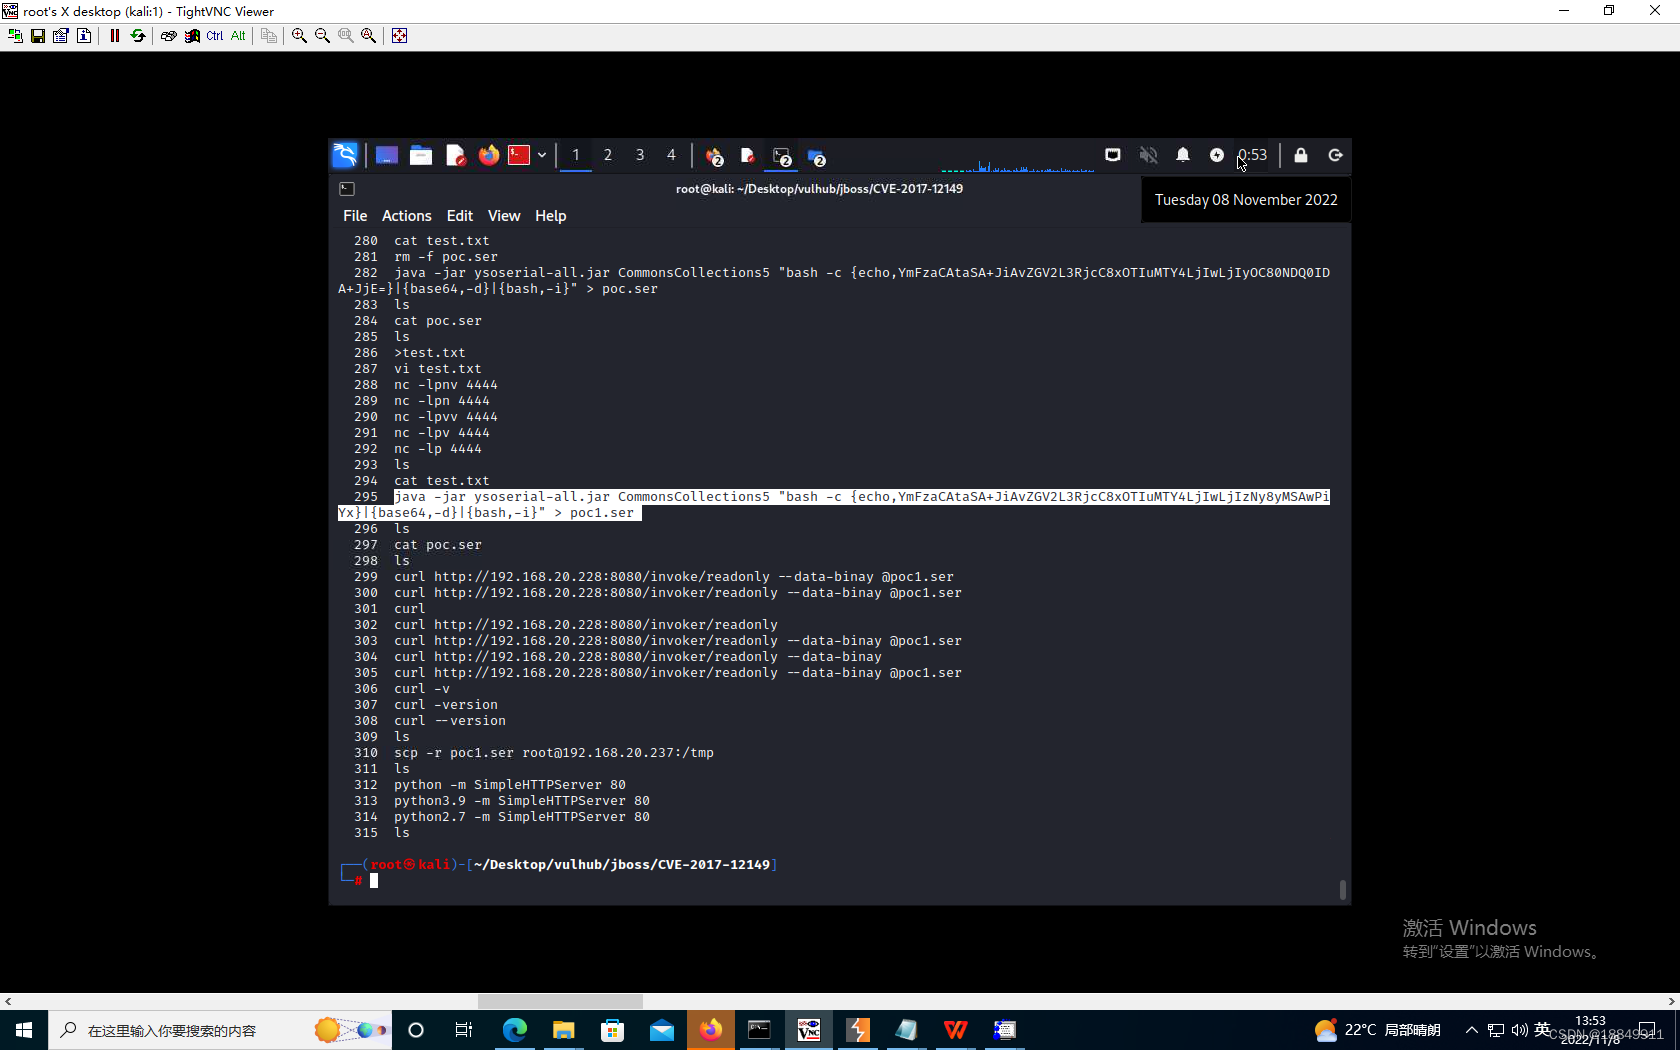Switch to Kali workspace 2

tap(608, 155)
